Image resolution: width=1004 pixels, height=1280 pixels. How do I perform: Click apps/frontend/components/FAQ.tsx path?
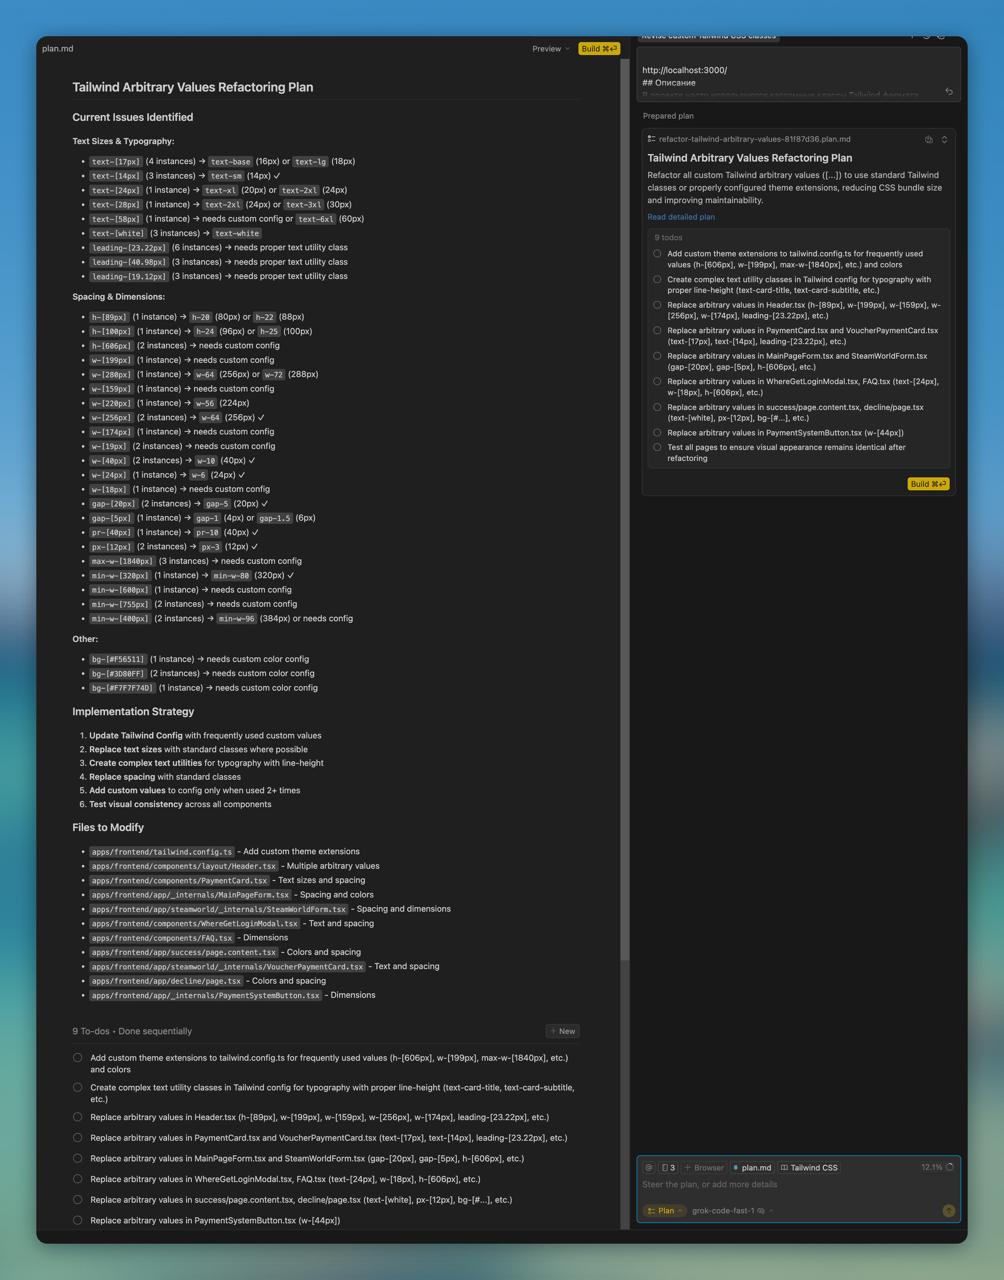pyautogui.click(x=162, y=938)
